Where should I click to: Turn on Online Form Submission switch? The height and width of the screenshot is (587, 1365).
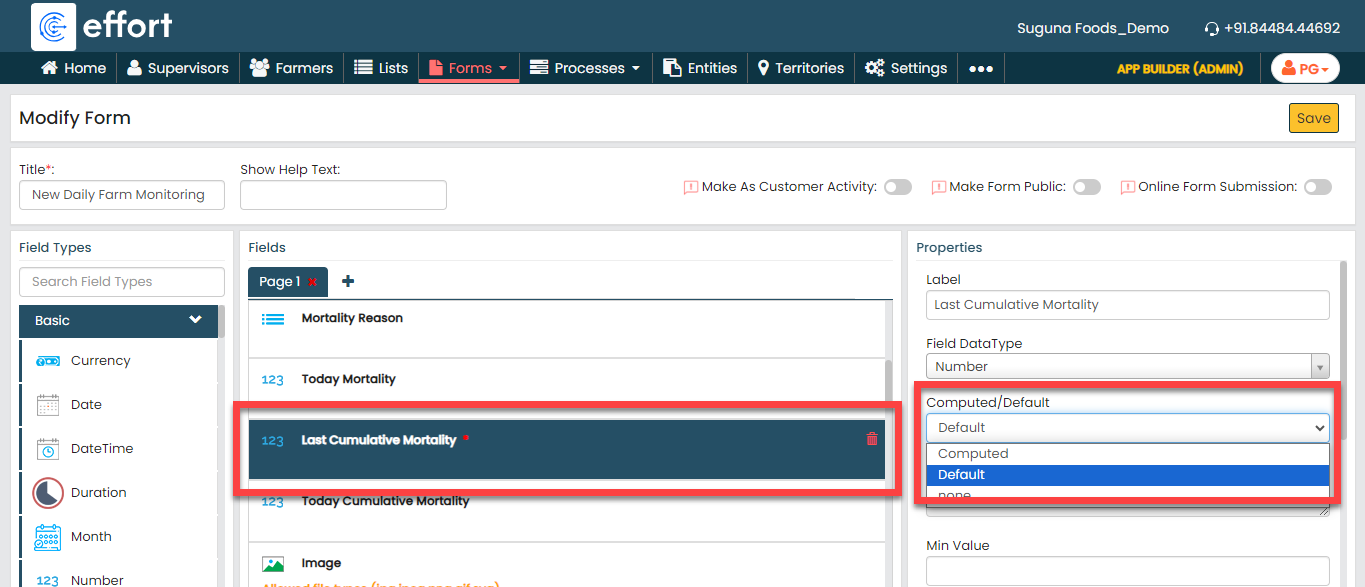1317,187
